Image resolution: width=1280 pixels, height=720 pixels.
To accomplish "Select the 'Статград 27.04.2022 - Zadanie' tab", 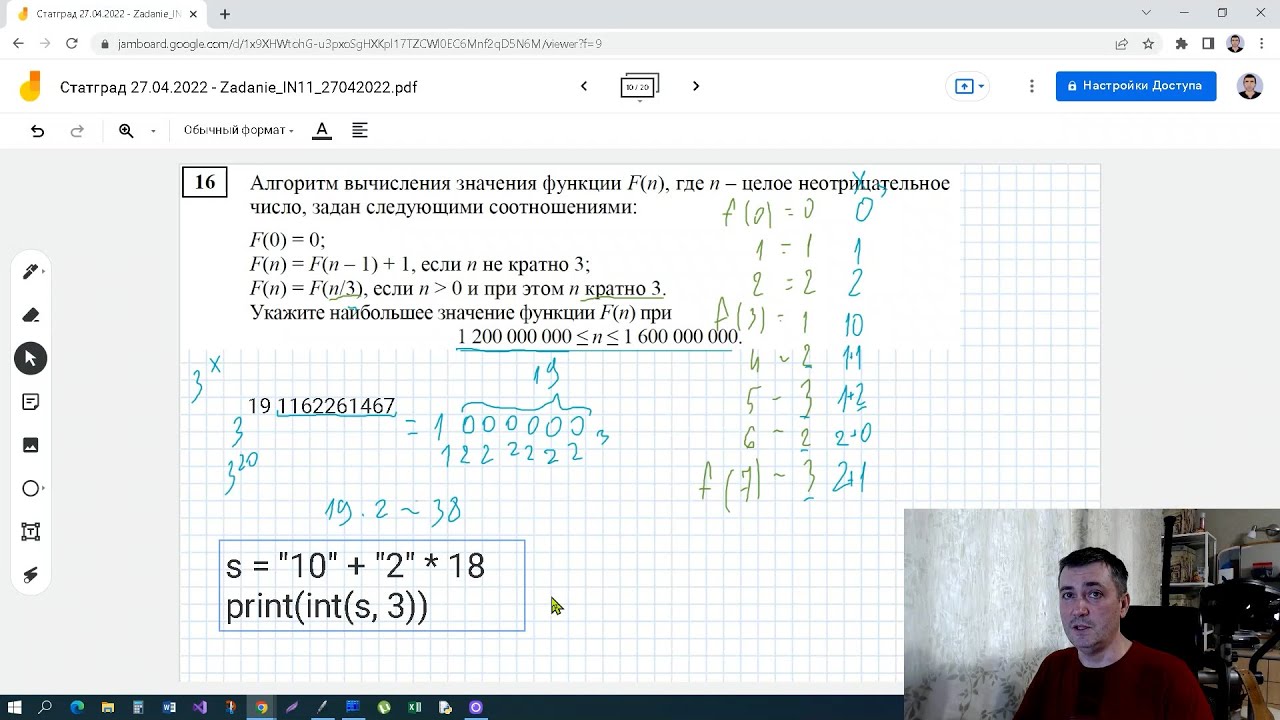I will pyautogui.click(x=108, y=14).
